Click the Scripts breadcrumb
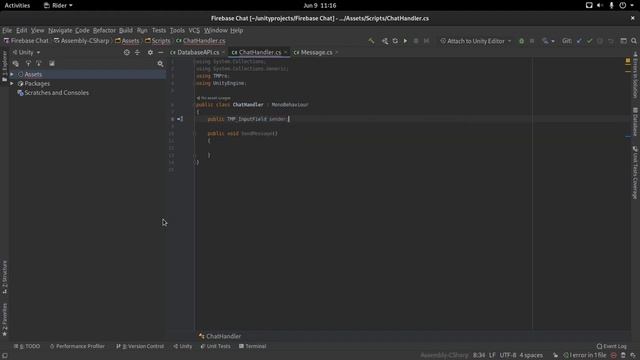The width and height of the screenshot is (640, 360). 158,41
